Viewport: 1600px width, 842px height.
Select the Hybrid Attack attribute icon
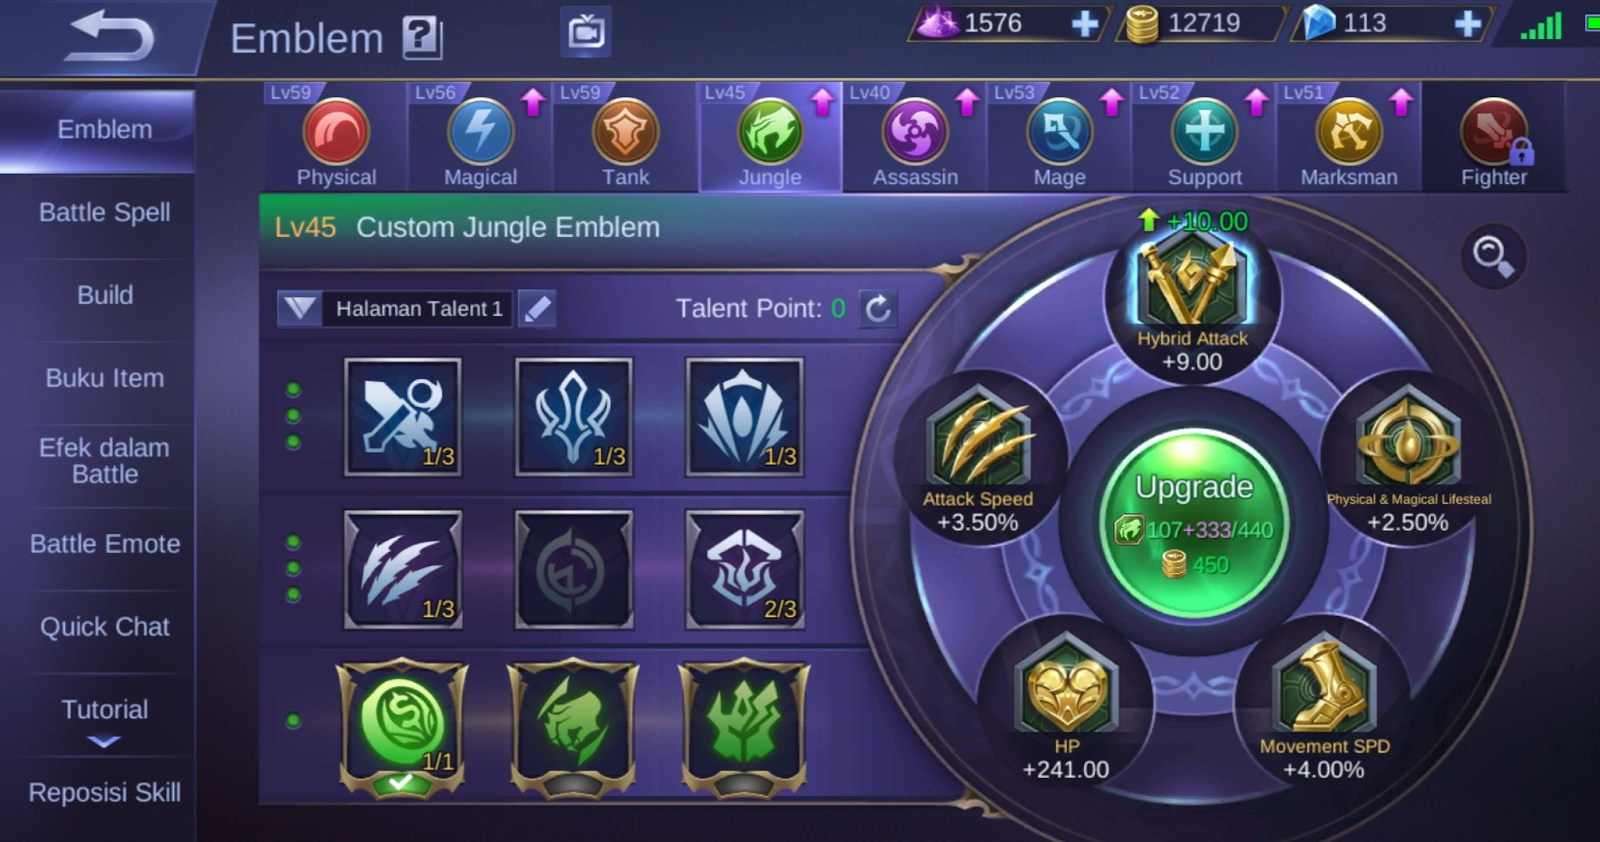click(x=1192, y=285)
